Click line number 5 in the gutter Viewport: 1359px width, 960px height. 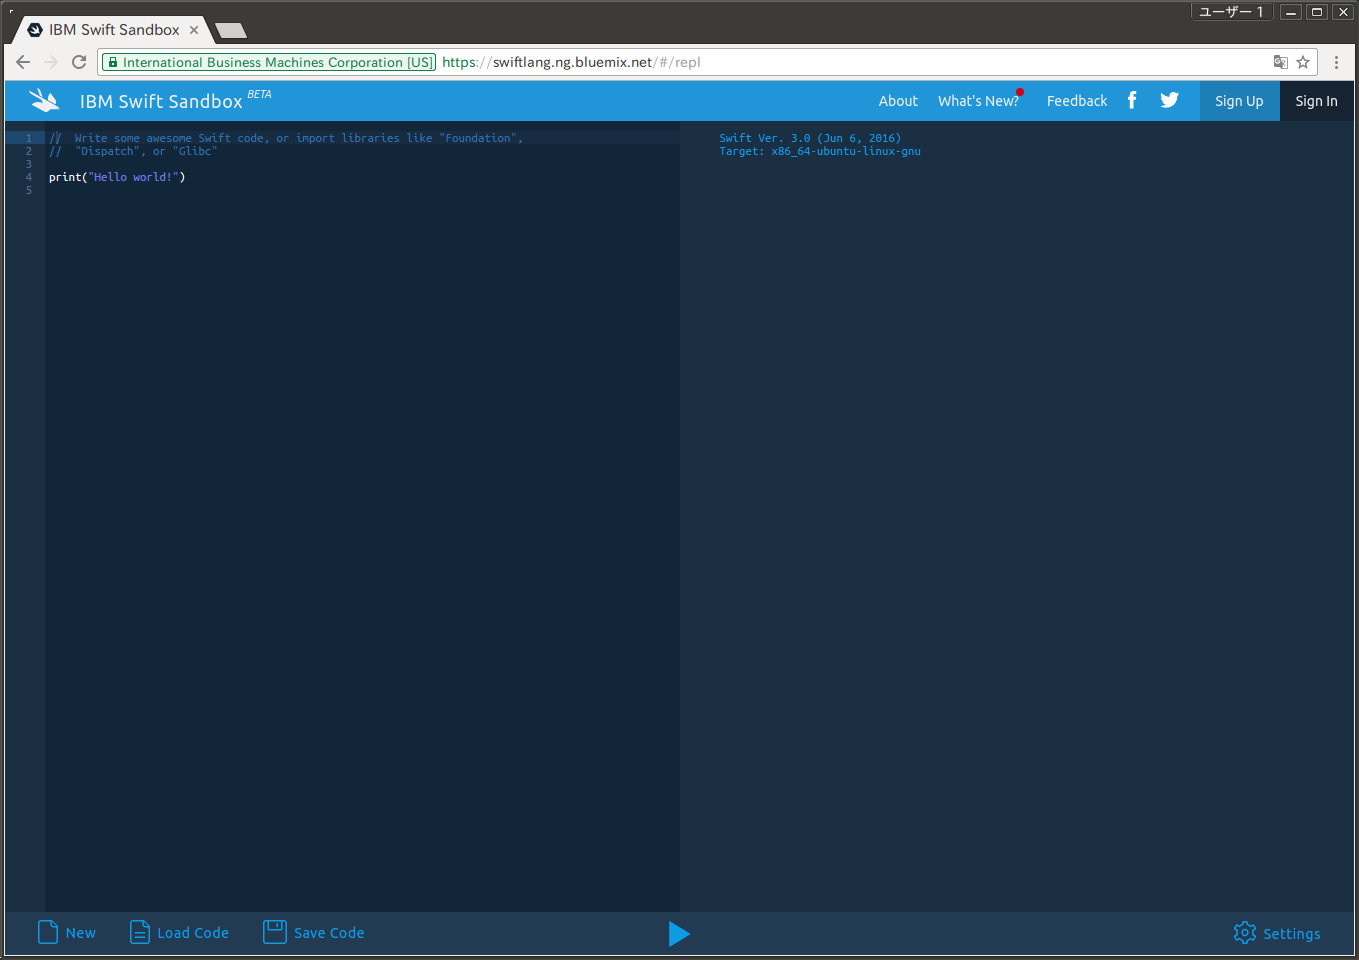tap(29, 190)
